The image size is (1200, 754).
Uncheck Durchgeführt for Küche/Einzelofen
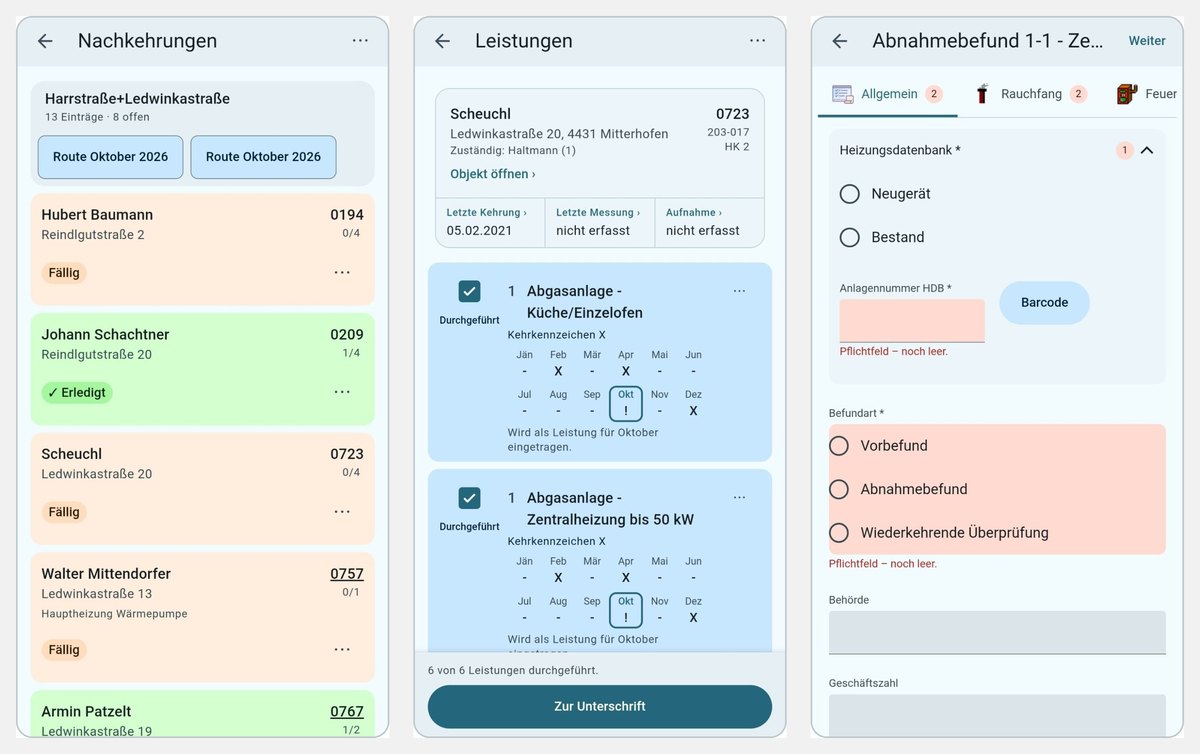(469, 291)
